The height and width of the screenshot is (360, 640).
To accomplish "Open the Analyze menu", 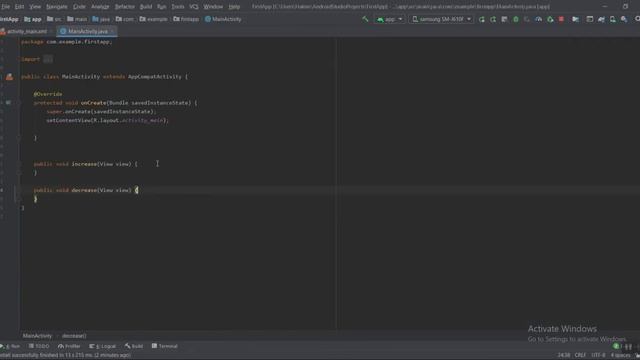I will (x=100, y=7).
